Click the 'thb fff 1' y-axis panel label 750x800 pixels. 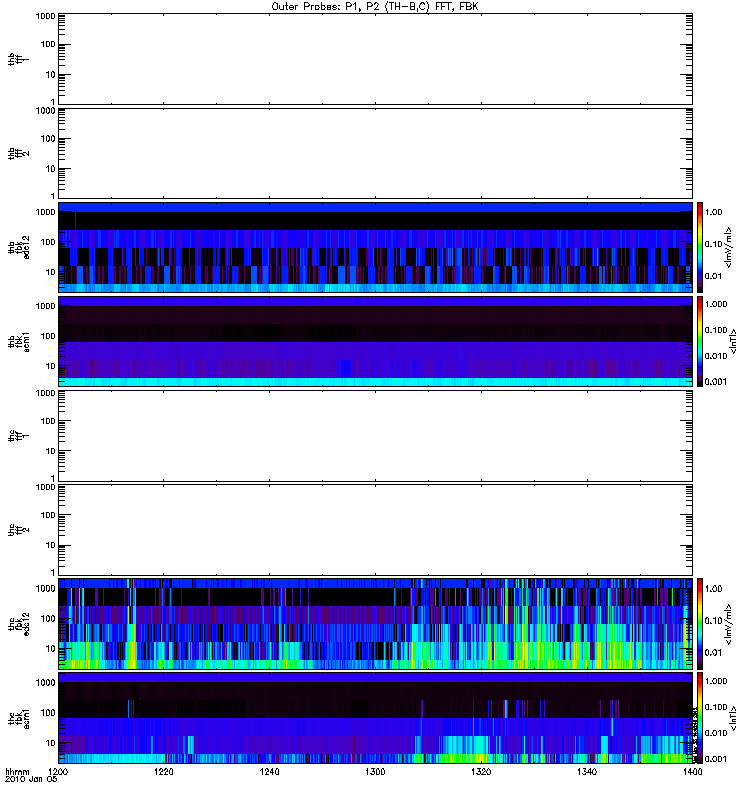tap(18, 59)
